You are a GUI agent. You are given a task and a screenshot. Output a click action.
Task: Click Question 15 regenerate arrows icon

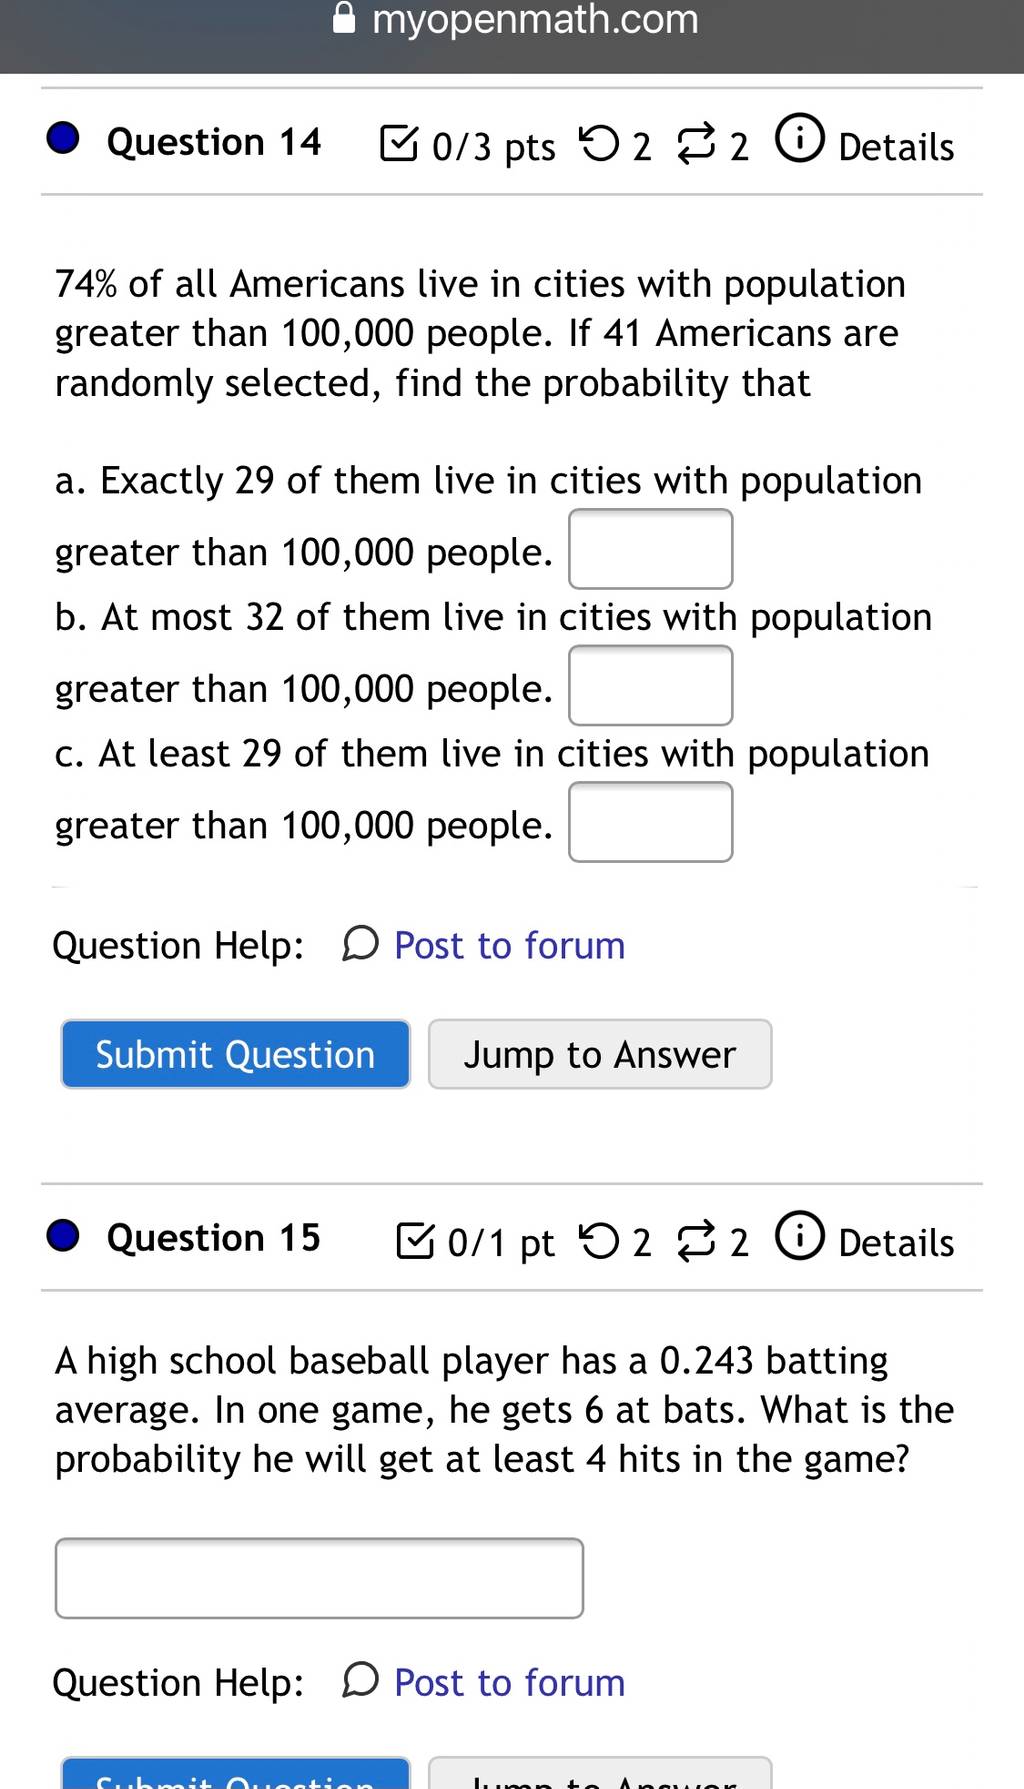point(696,1242)
